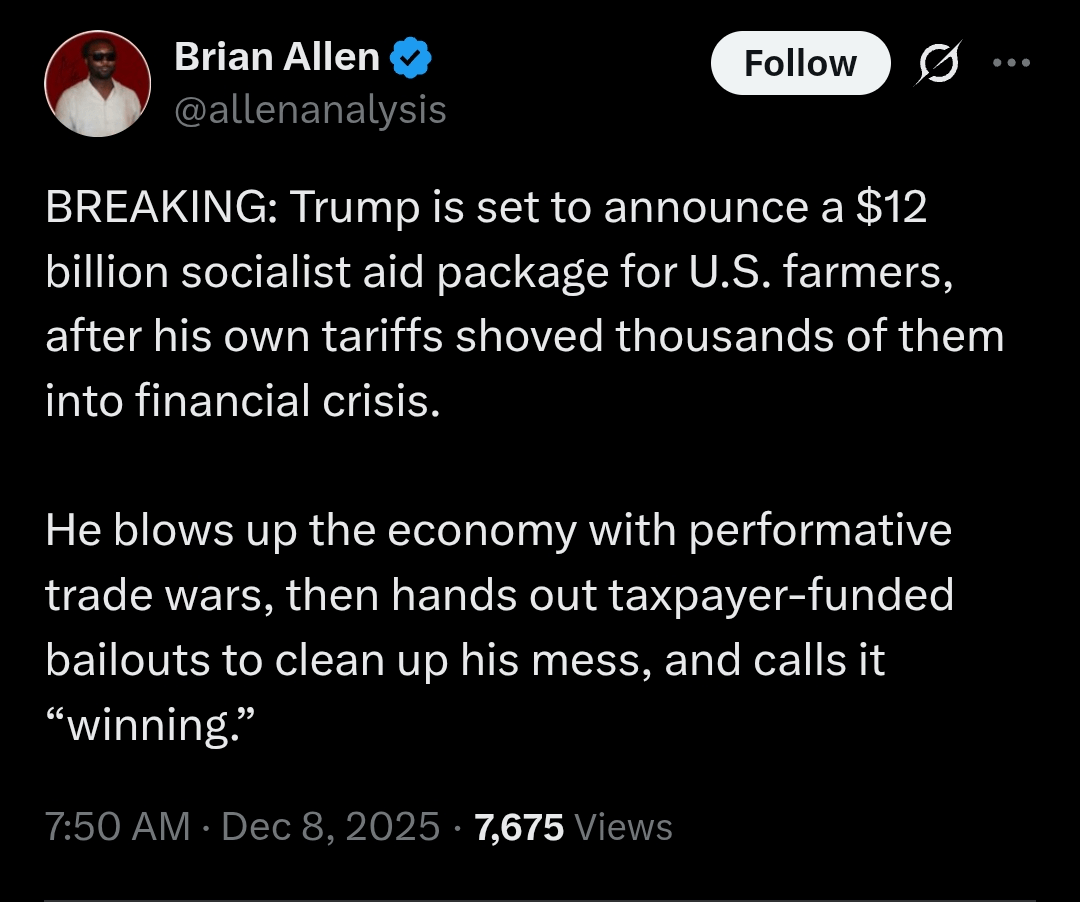Viewport: 1080px width, 902px height.
Task: Click the "trade wars," phrase
Action: pyautogui.click(x=159, y=596)
